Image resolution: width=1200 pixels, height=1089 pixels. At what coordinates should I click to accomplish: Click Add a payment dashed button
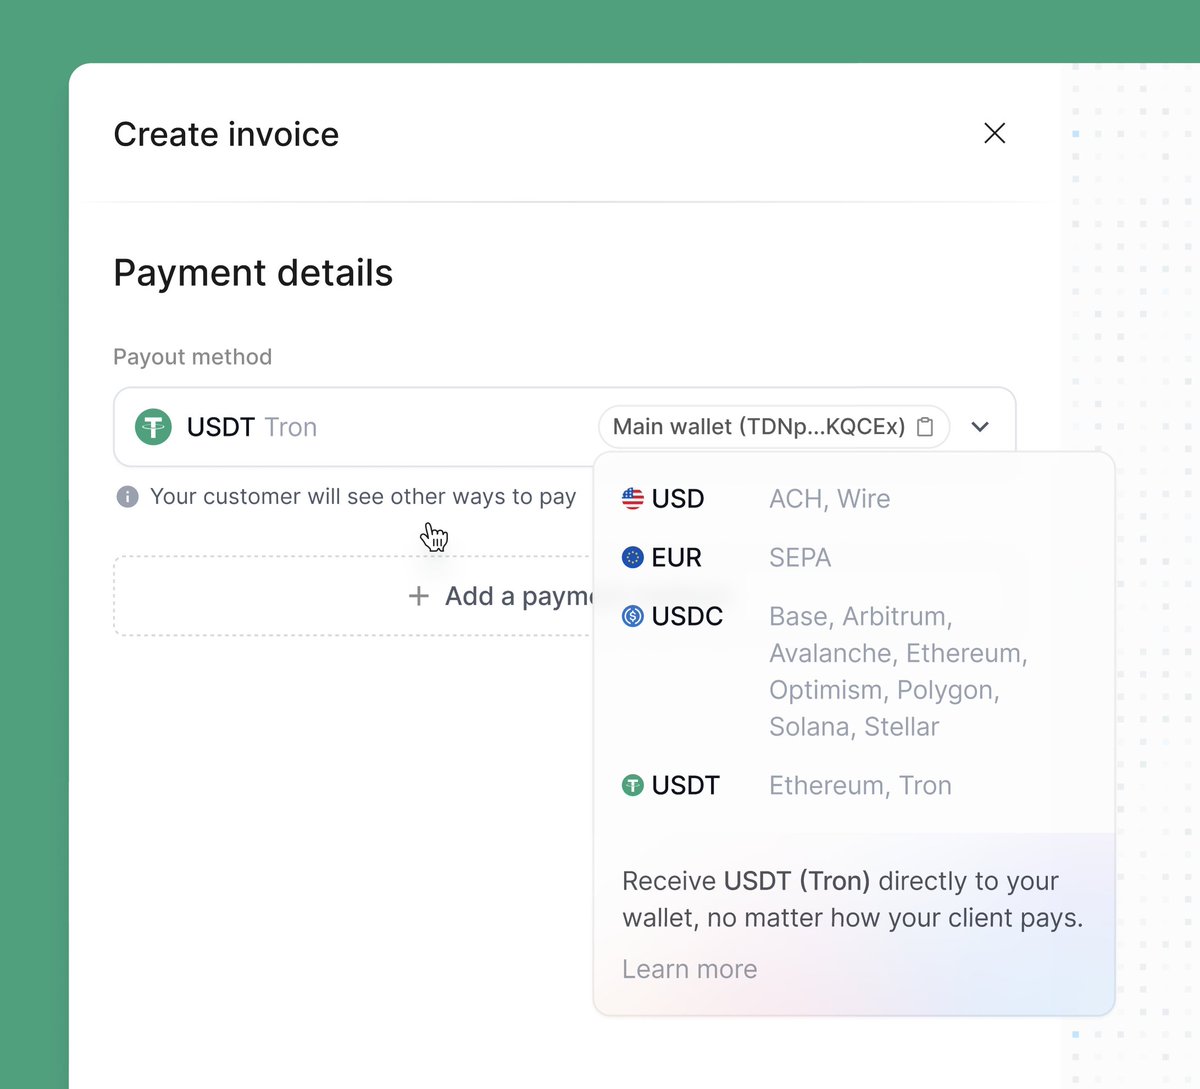355,596
